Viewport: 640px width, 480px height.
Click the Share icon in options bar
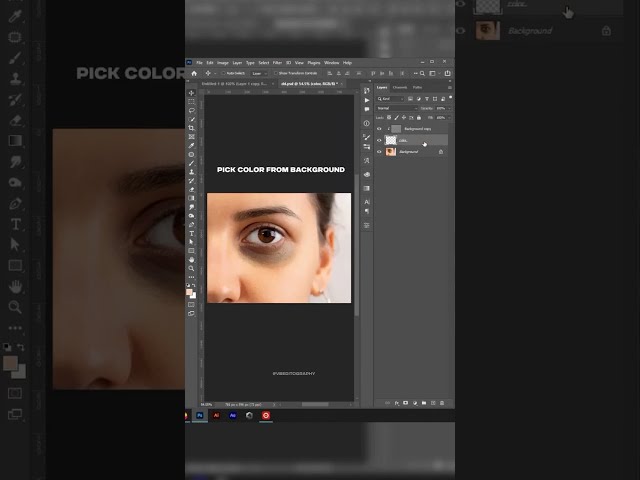(447, 73)
